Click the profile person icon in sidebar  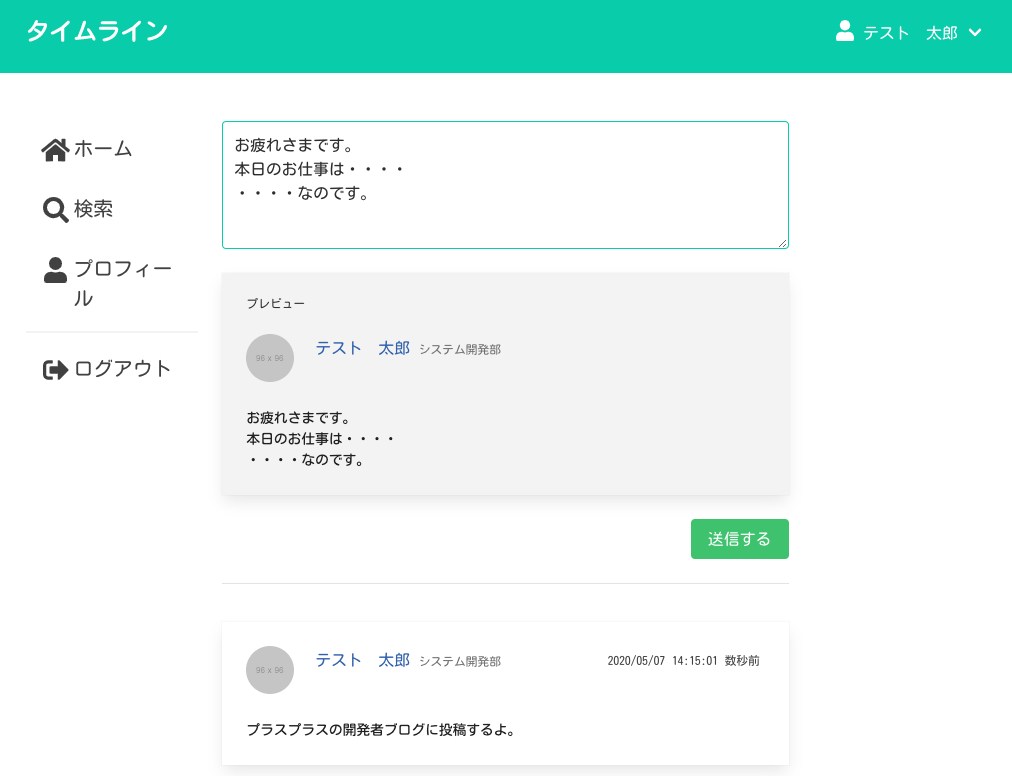coord(54,269)
